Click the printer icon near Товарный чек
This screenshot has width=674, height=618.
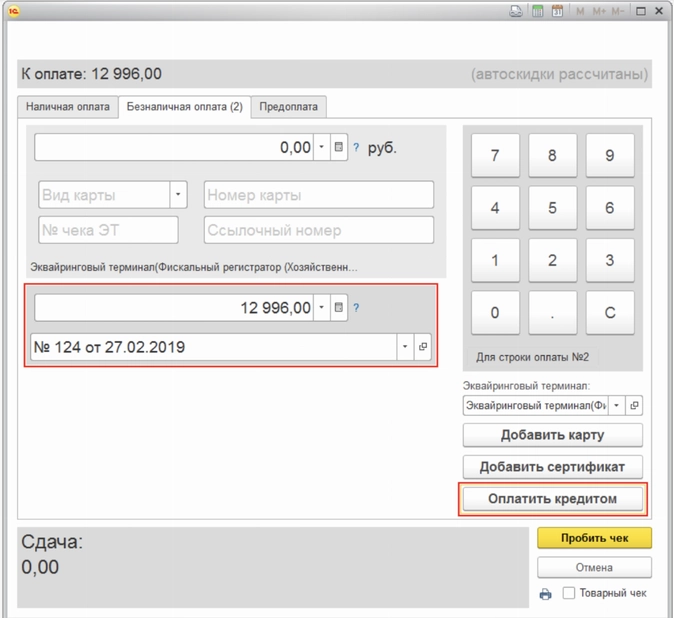click(545, 594)
